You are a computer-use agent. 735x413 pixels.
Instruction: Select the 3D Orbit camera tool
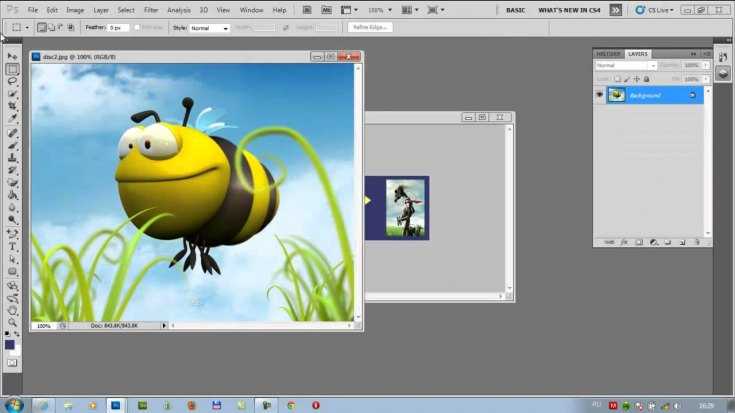click(x=12, y=298)
